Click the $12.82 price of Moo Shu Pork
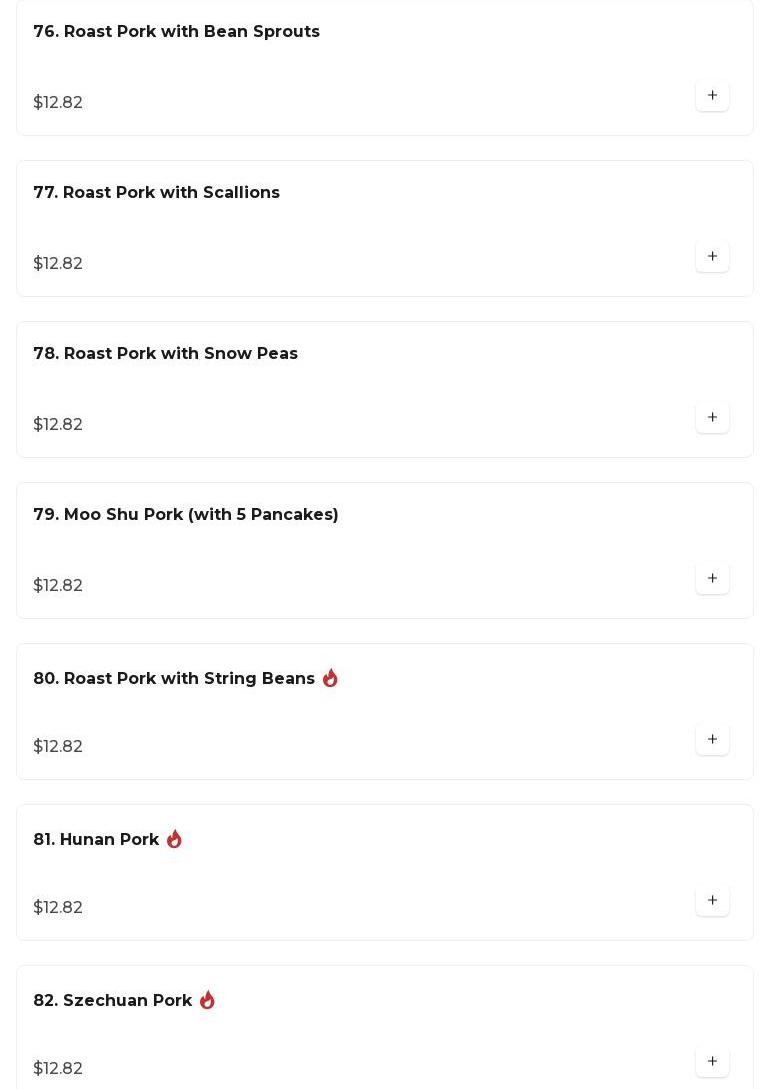Image resolution: width=770 pixels, height=1089 pixels. [x=58, y=585]
